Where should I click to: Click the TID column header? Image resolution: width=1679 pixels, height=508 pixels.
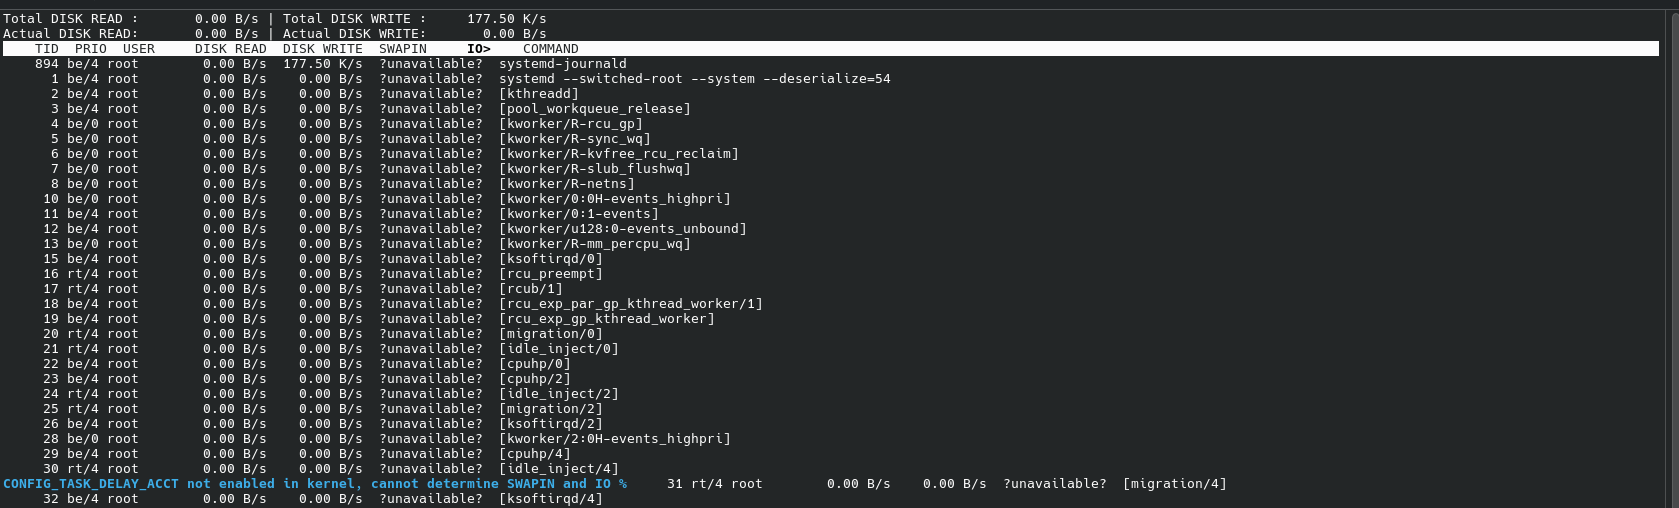click(x=47, y=49)
